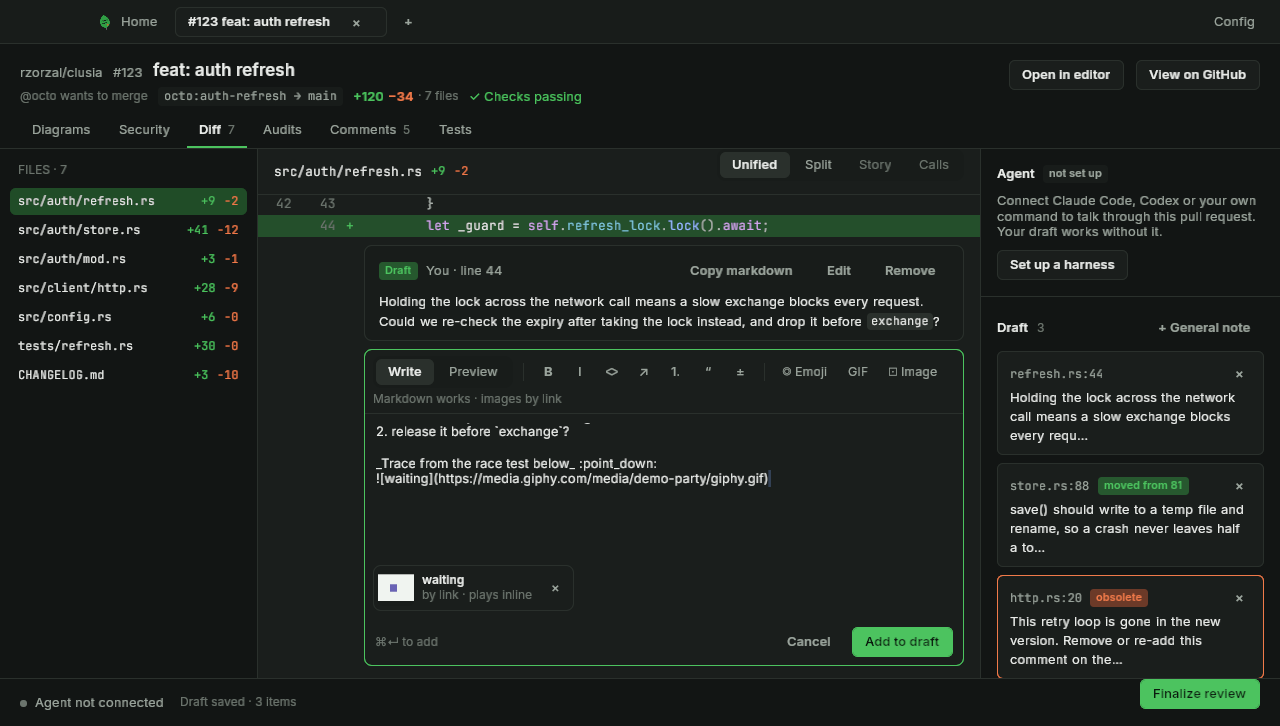
Task: Click Open in editor button
Action: 1066,75
